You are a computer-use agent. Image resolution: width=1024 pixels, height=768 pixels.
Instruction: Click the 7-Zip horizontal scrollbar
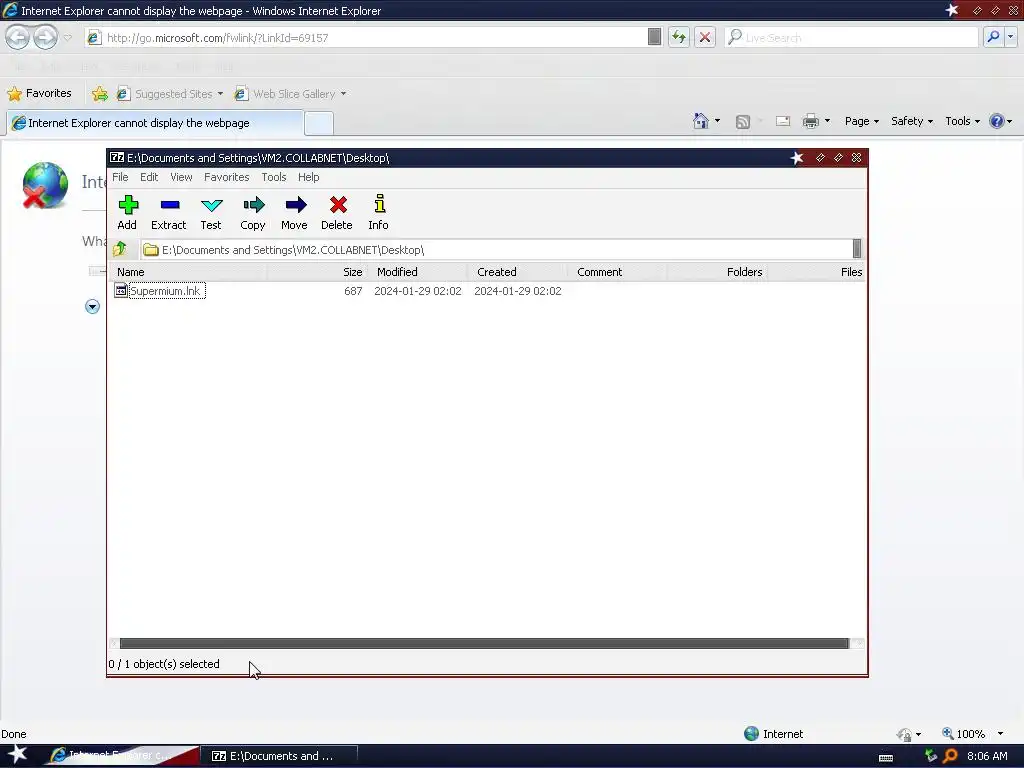tap(484, 643)
